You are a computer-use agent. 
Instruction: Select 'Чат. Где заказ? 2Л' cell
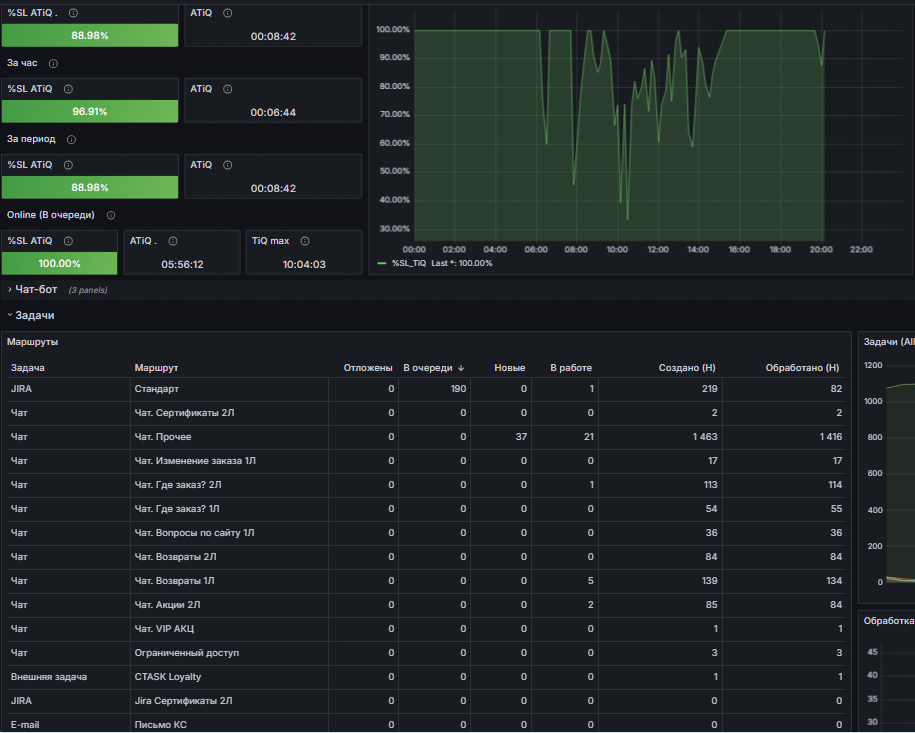click(229, 485)
